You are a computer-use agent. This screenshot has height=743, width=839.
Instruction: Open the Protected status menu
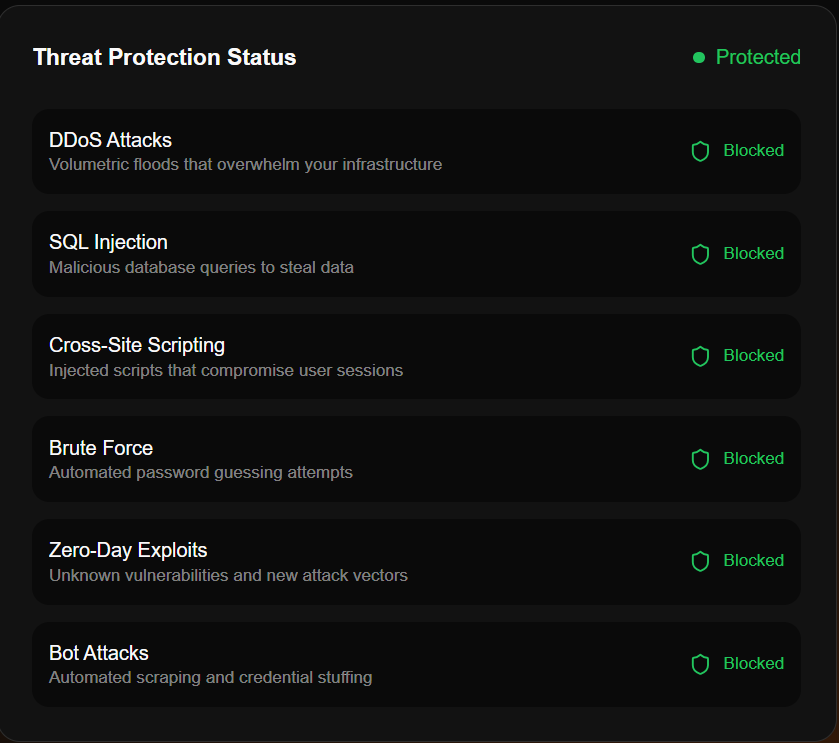tap(757, 57)
